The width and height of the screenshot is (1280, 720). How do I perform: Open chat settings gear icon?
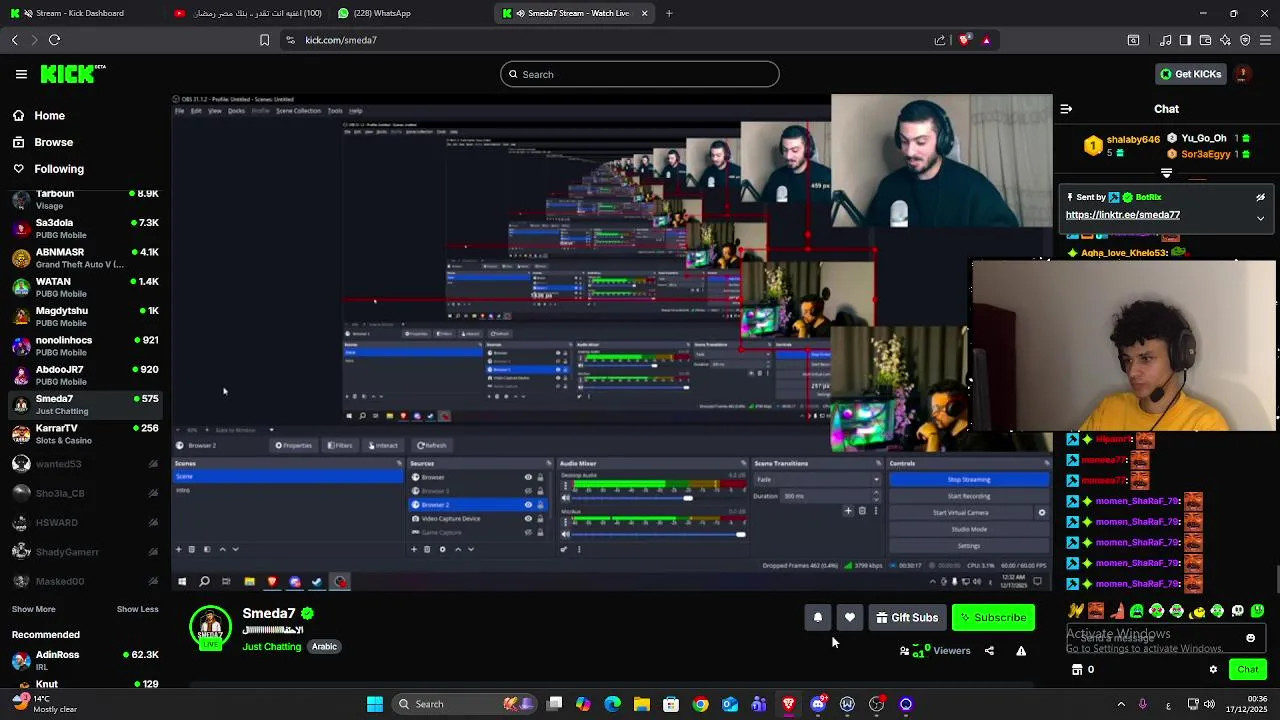[1213, 670]
